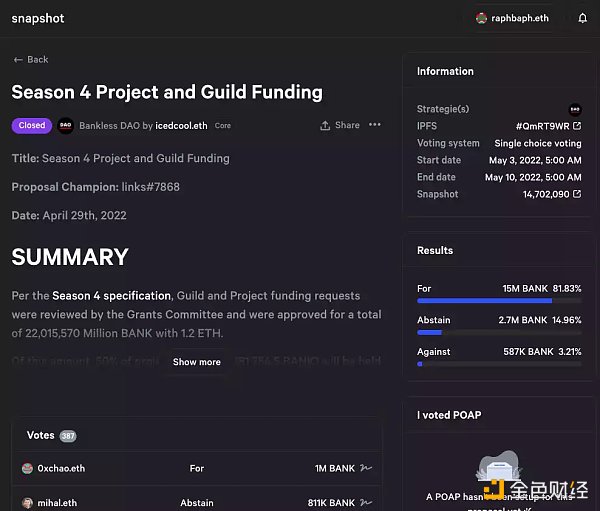The height and width of the screenshot is (511, 600).
Task: Open the mihal.eth voter profile
Action: coord(57,503)
